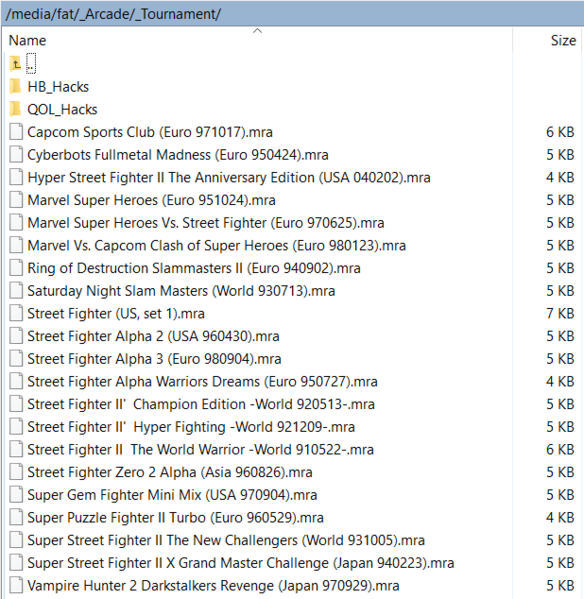Select 'Super Street Fighter II X Grand Master Challenge' name
This screenshot has height=599, width=584.
241,563
